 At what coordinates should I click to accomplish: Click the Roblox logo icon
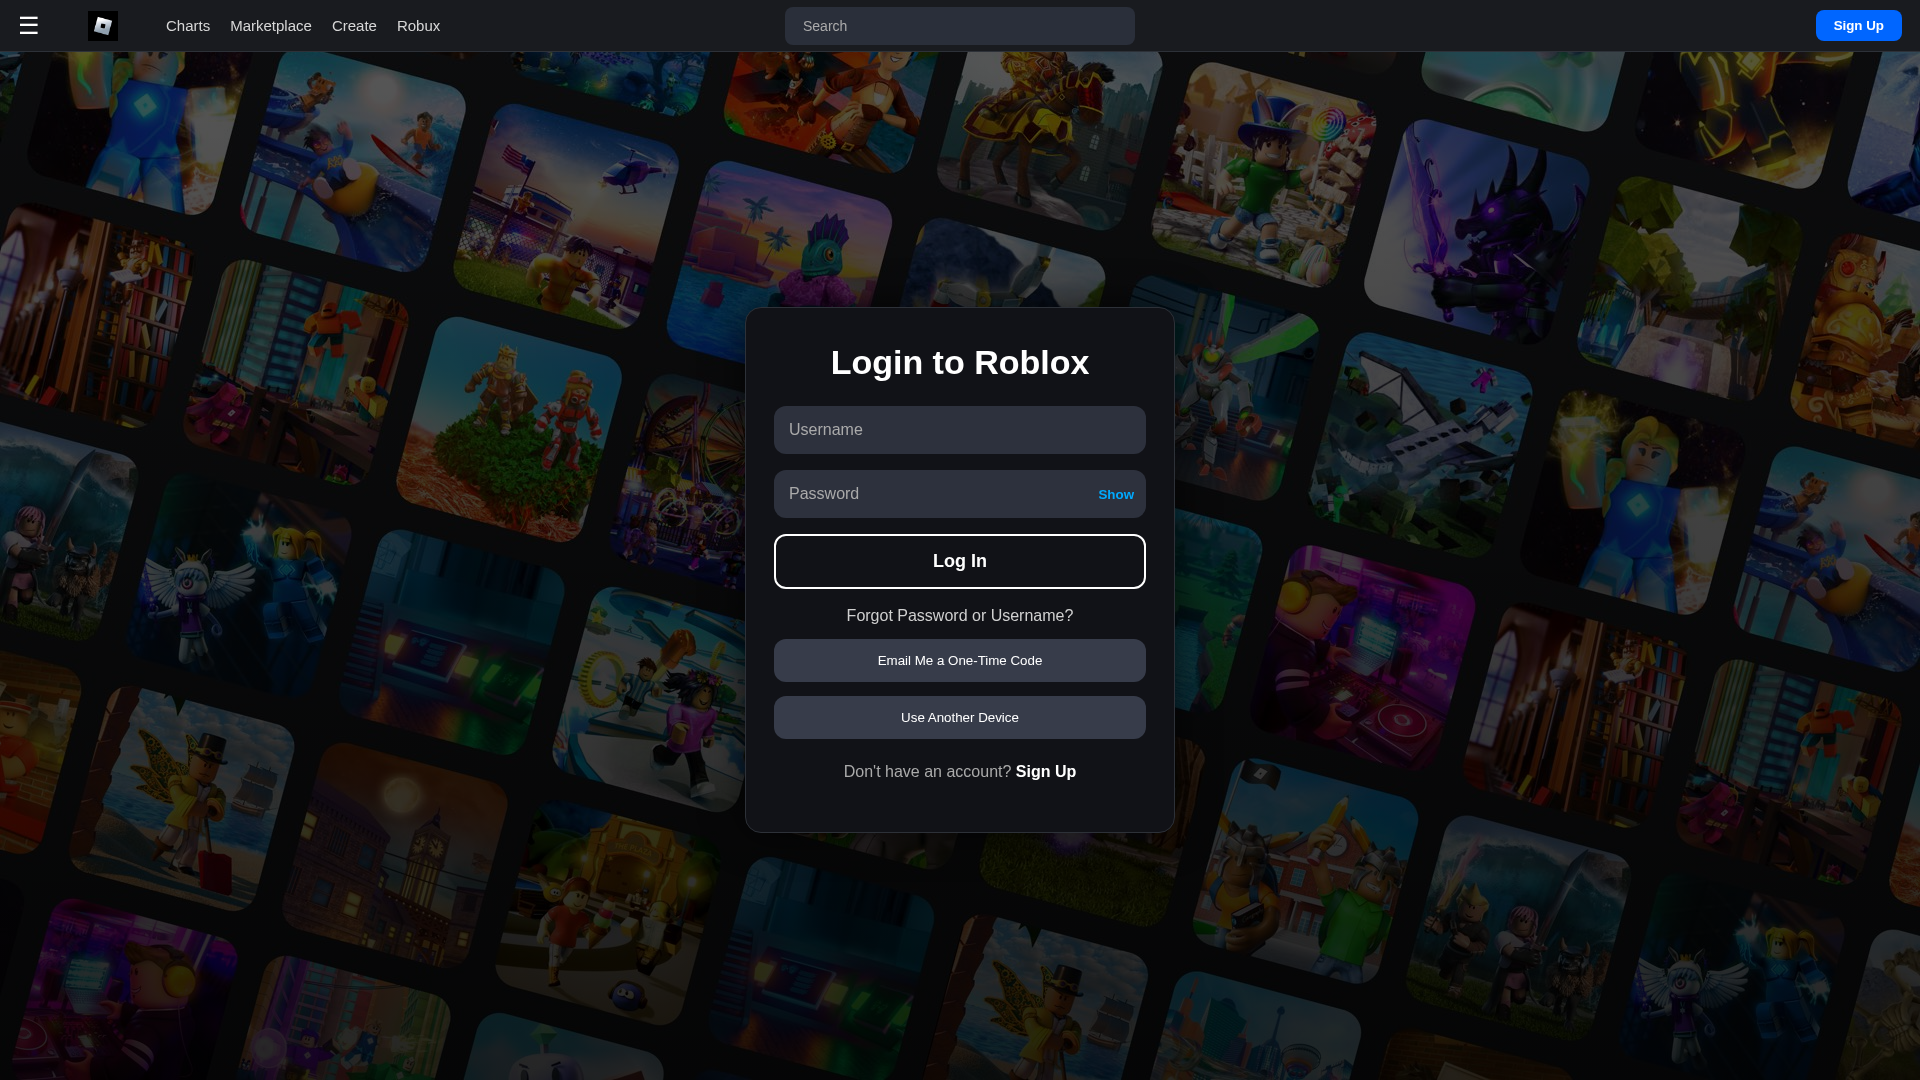[103, 26]
